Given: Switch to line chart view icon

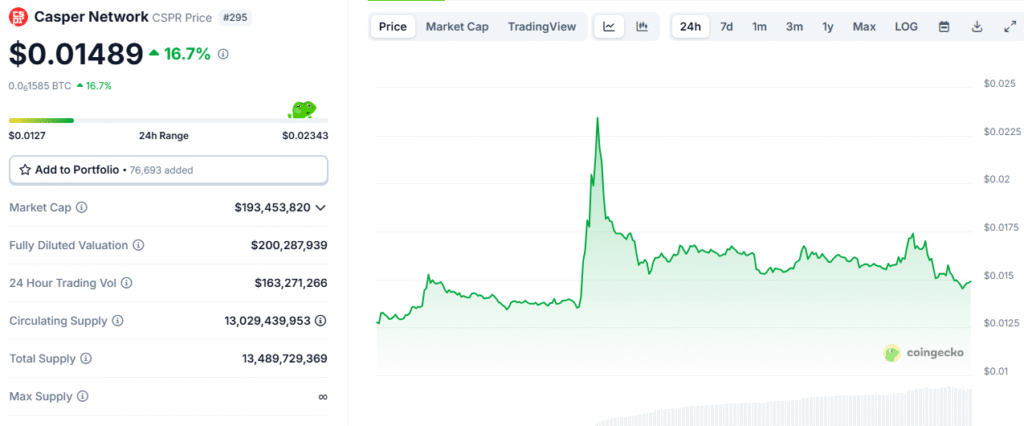Looking at the screenshot, I should point(609,27).
